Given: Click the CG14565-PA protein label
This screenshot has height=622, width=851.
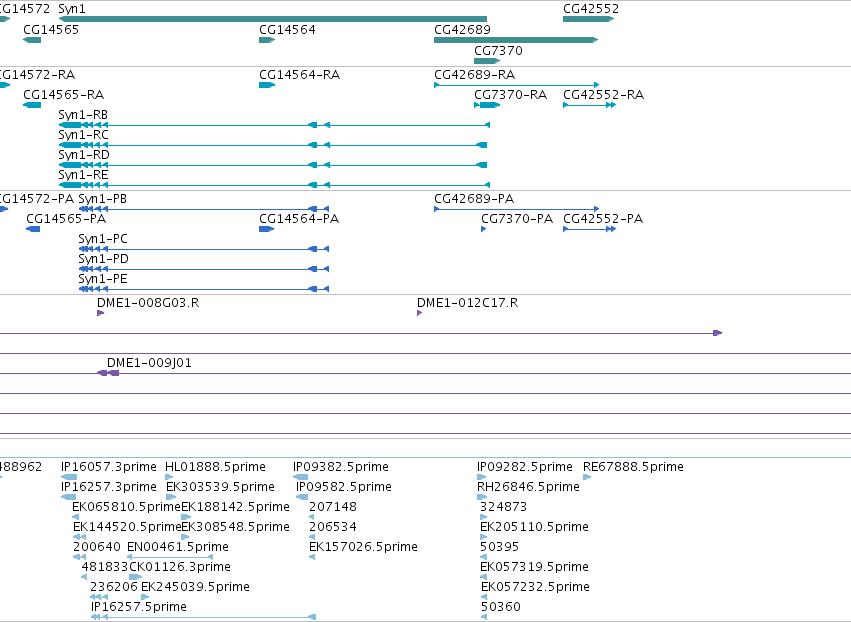Looking at the screenshot, I should [x=66, y=219].
